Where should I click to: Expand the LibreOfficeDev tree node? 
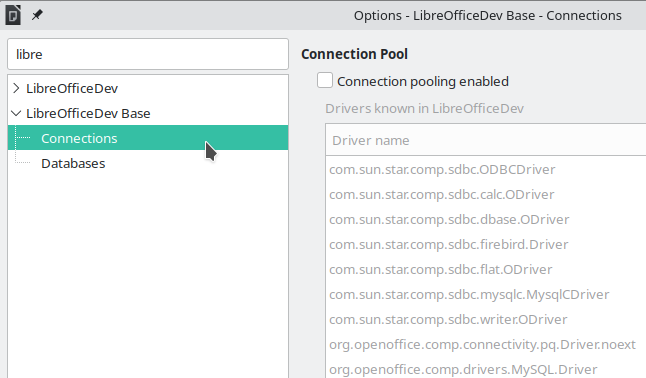click(x=16, y=88)
